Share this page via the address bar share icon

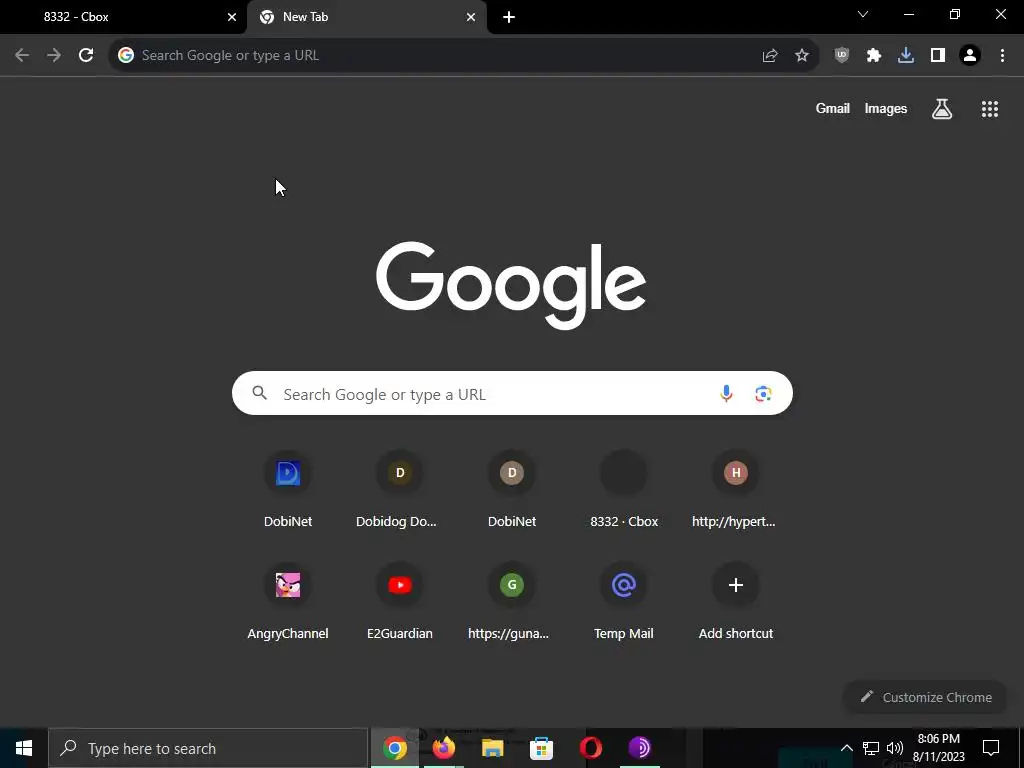pyautogui.click(x=770, y=56)
